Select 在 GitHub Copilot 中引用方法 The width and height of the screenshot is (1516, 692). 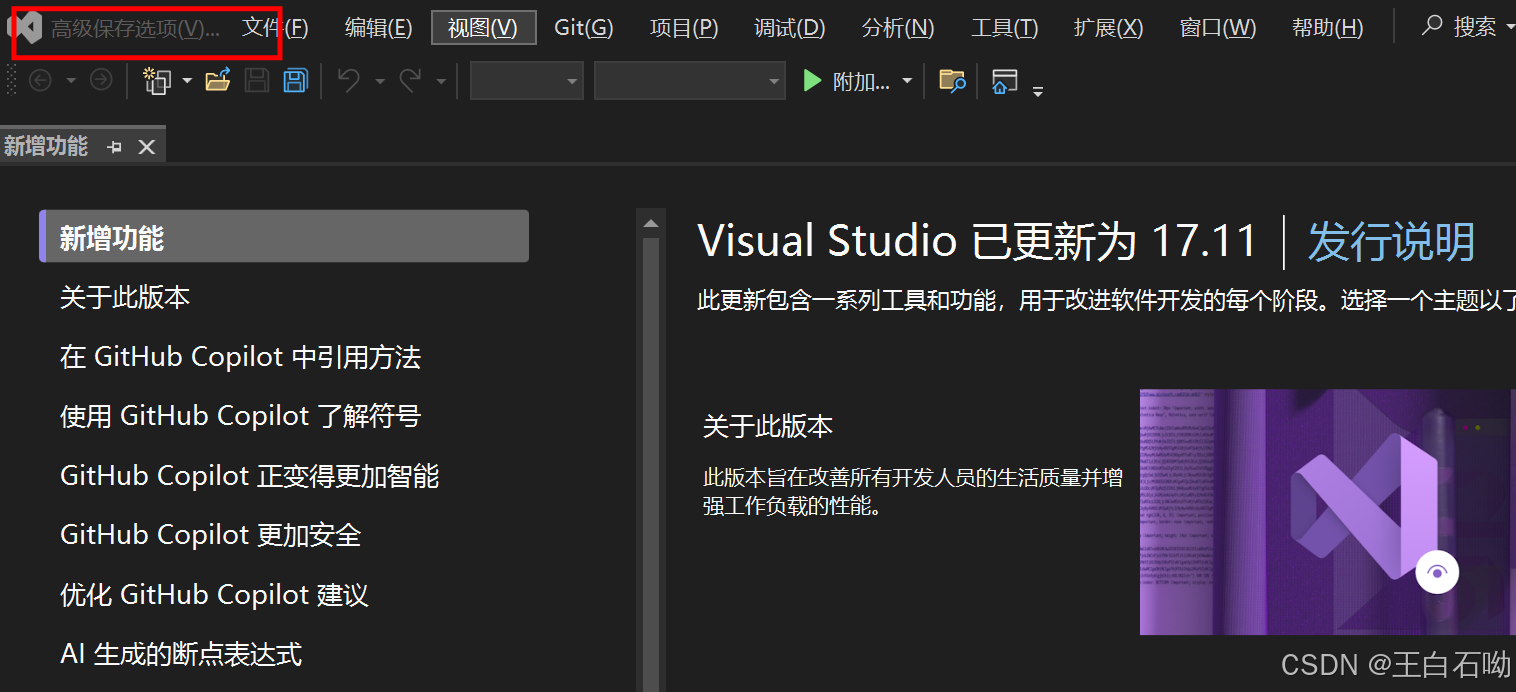click(240, 357)
